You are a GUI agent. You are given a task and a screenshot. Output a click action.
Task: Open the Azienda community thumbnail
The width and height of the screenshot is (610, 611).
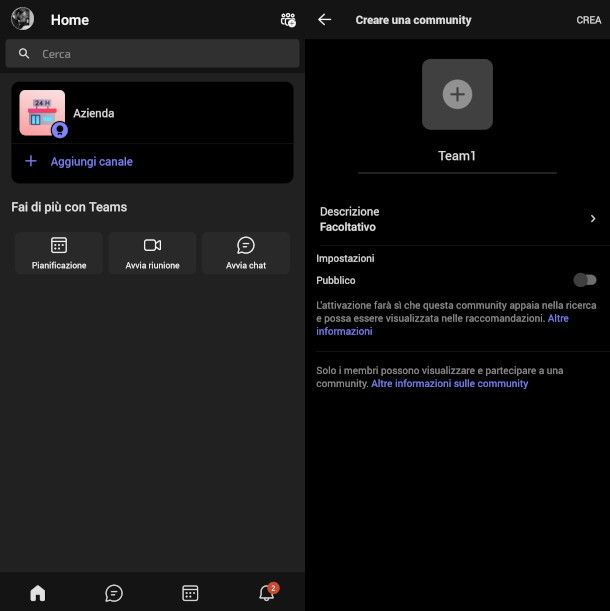[42, 113]
